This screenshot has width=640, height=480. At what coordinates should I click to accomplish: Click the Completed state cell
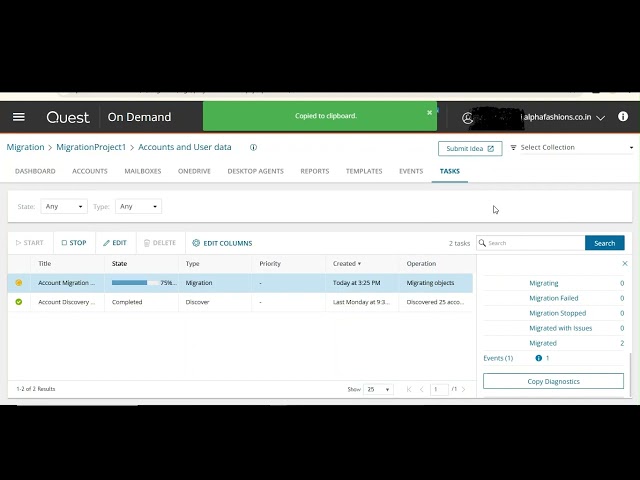tap(127, 302)
